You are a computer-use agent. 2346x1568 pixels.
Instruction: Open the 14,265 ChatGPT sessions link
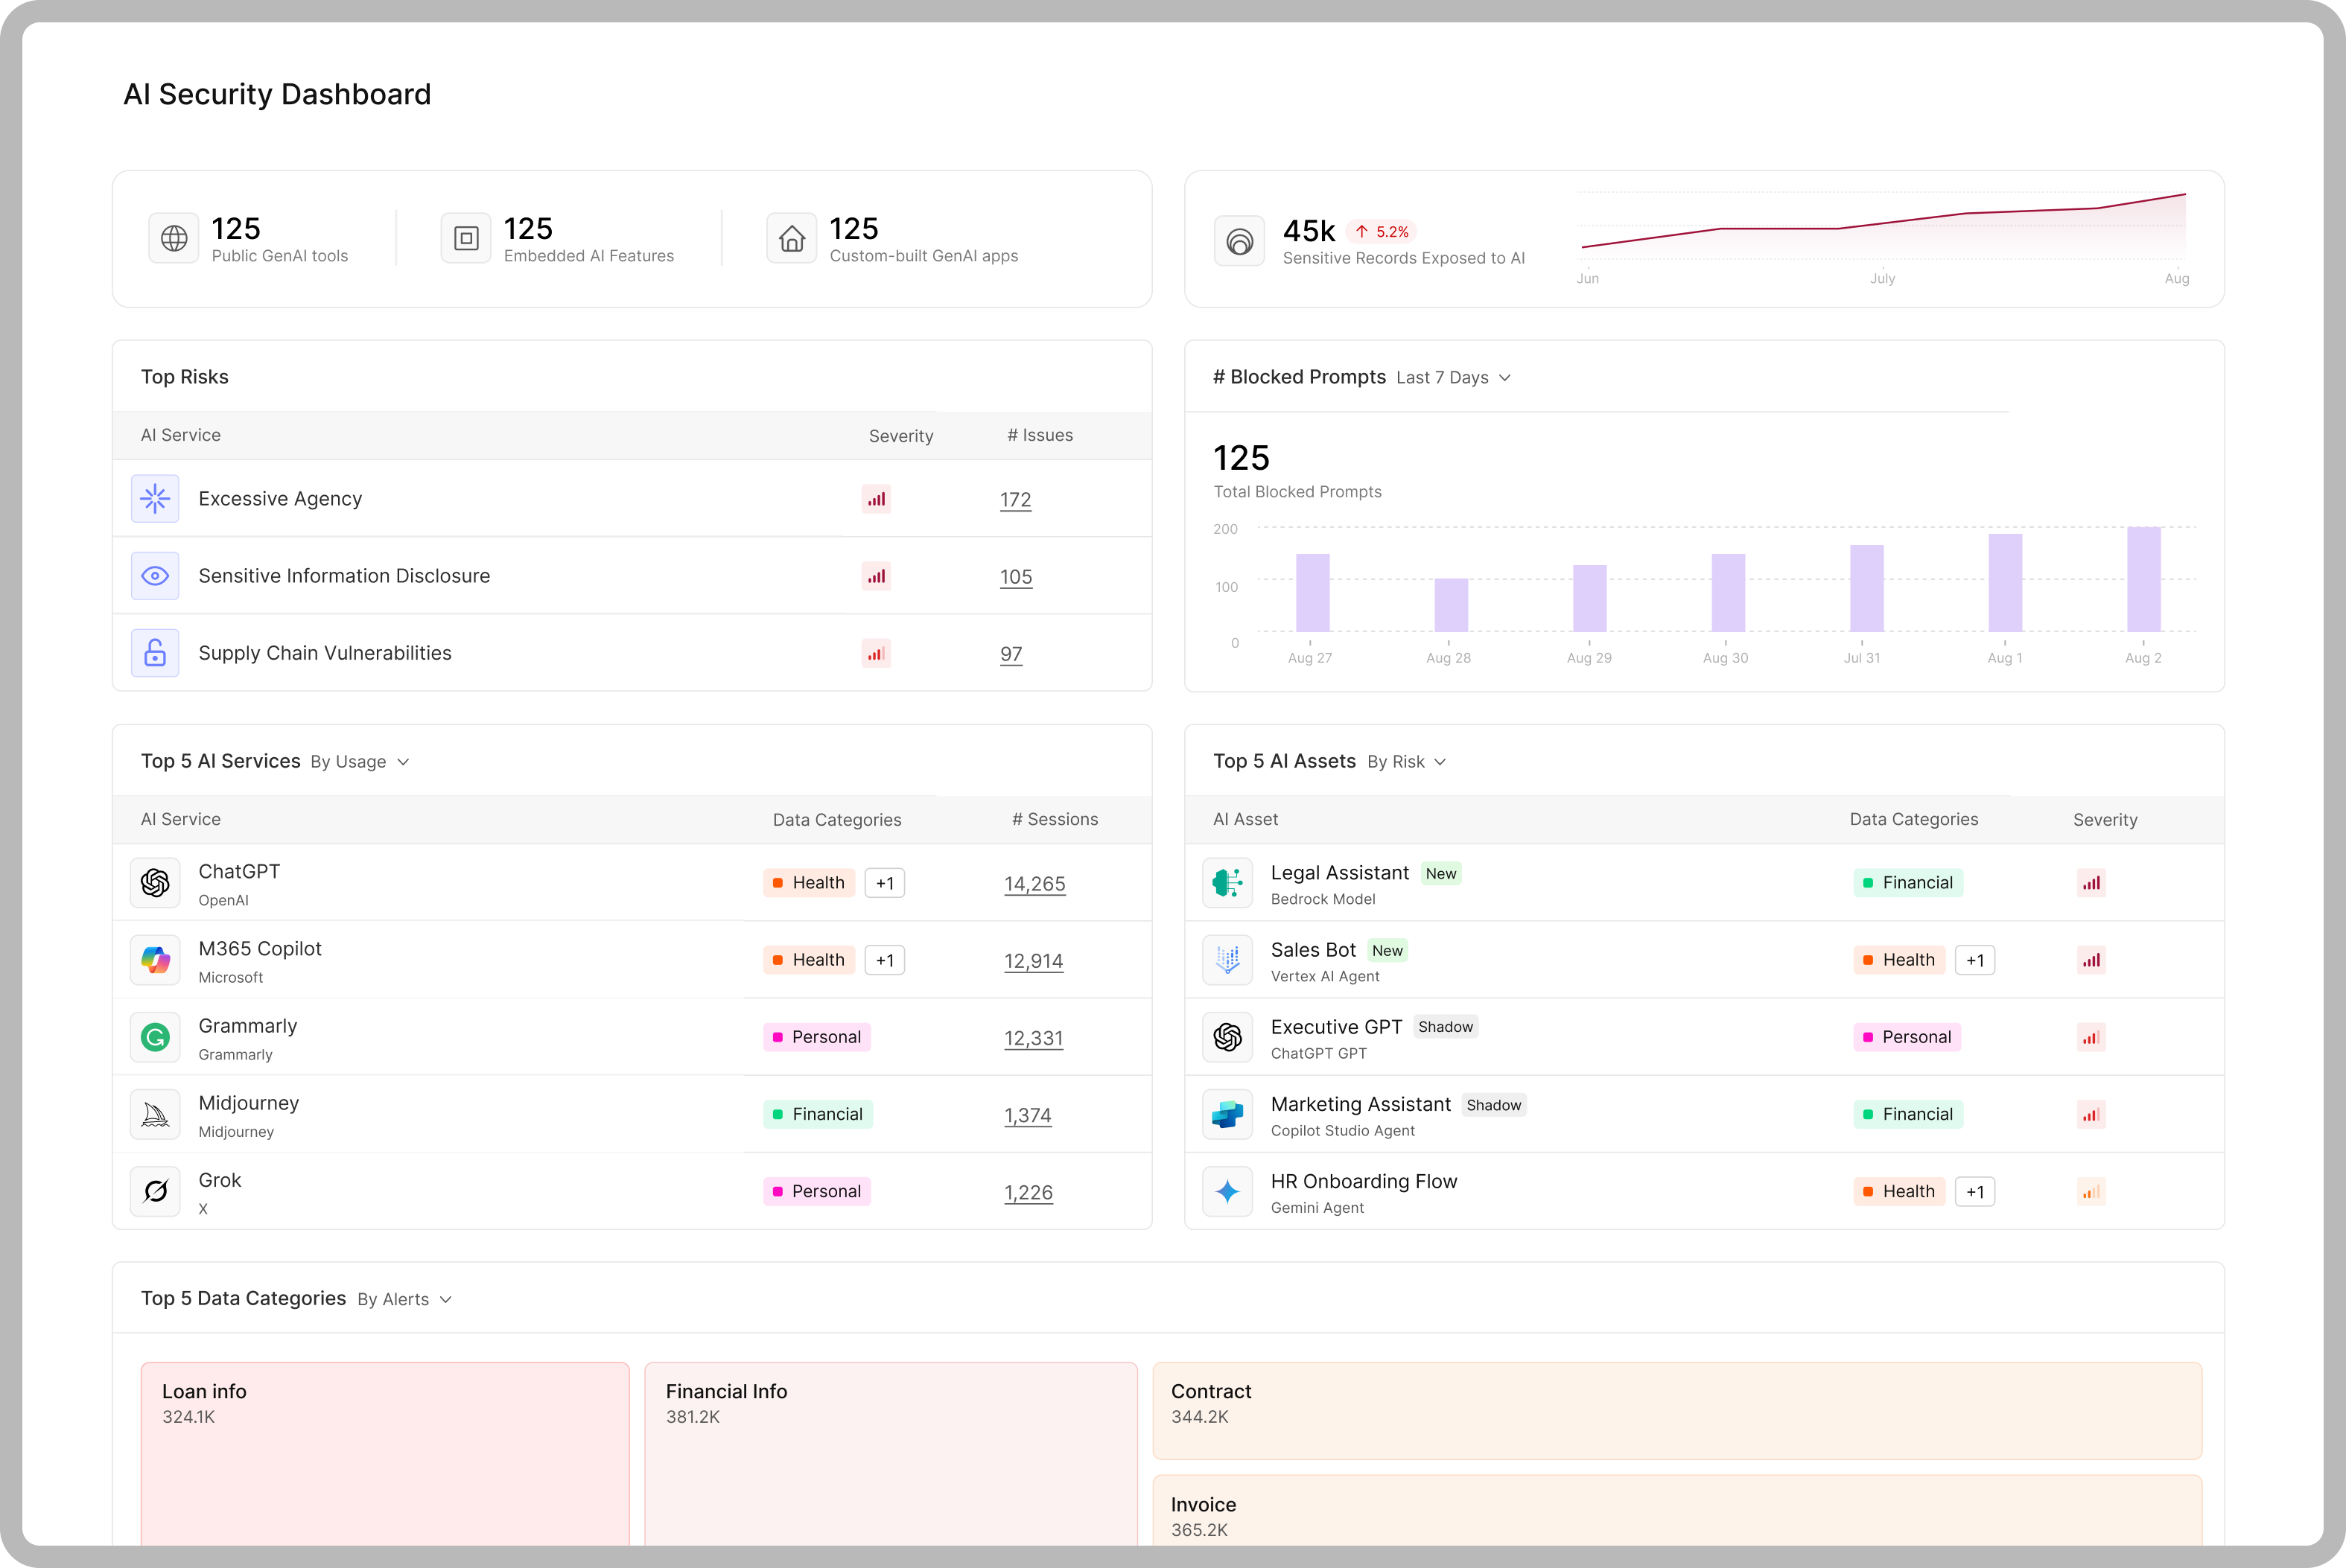point(1034,884)
